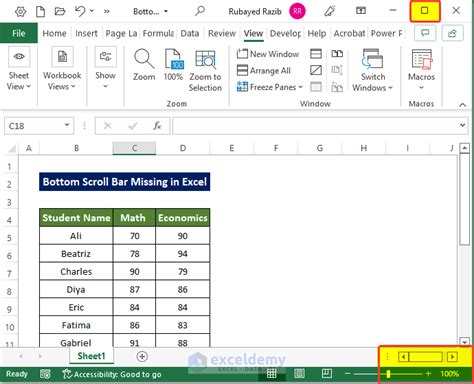474x384 pixels.
Task: Click Zoom to Selection
Action: point(205,71)
